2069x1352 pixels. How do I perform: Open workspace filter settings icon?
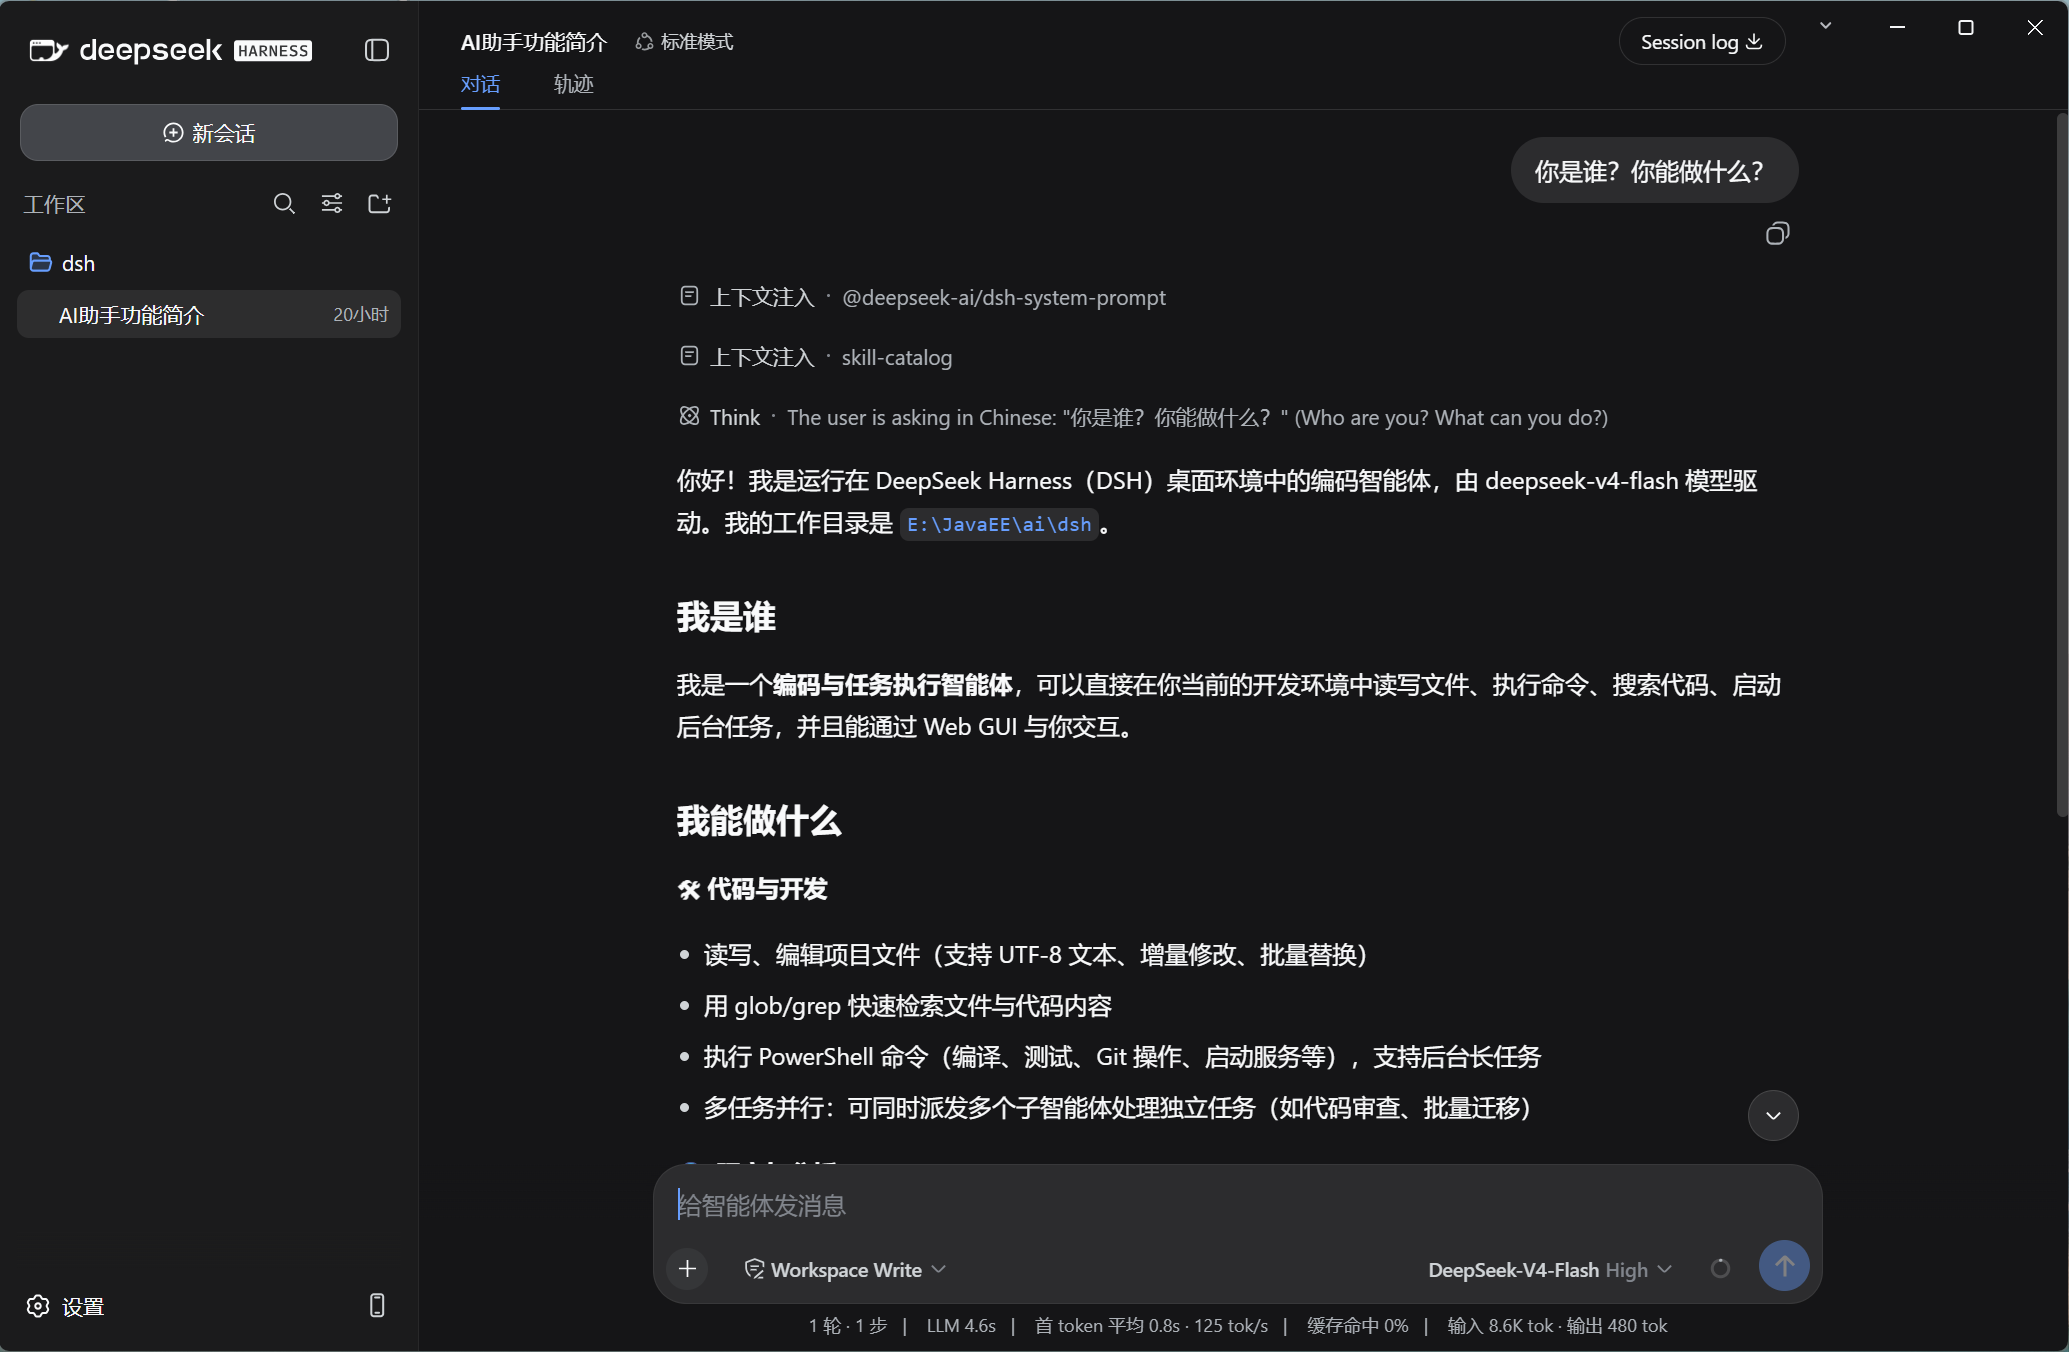[332, 204]
